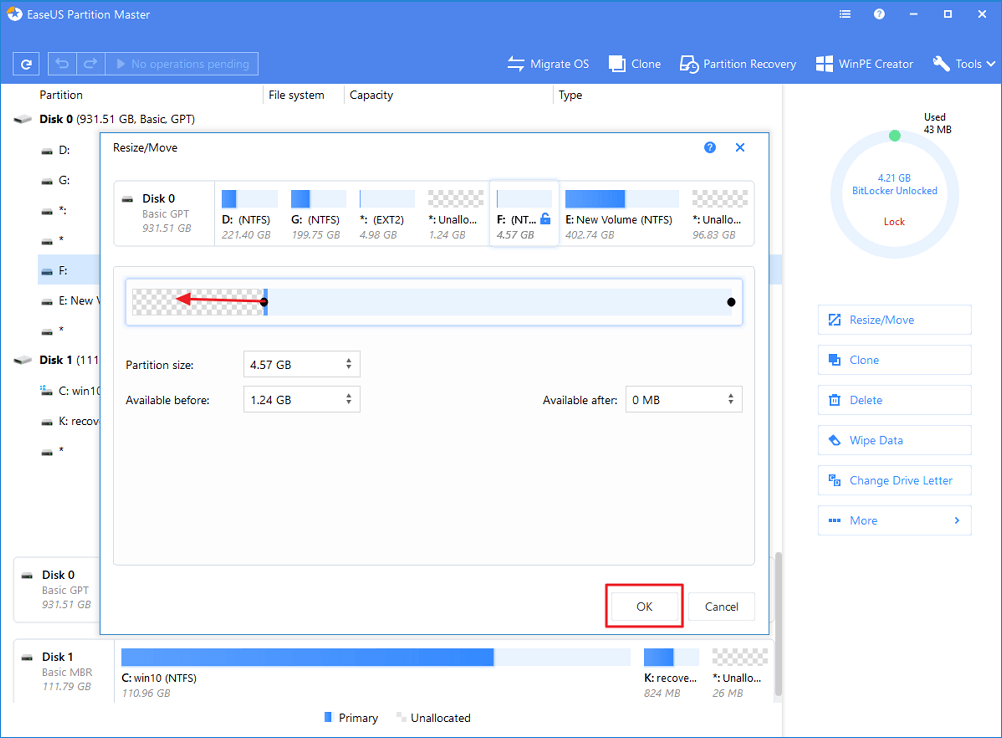Image resolution: width=1002 pixels, height=738 pixels.
Task: Select E: New Volume partition block
Action: pyautogui.click(x=621, y=214)
